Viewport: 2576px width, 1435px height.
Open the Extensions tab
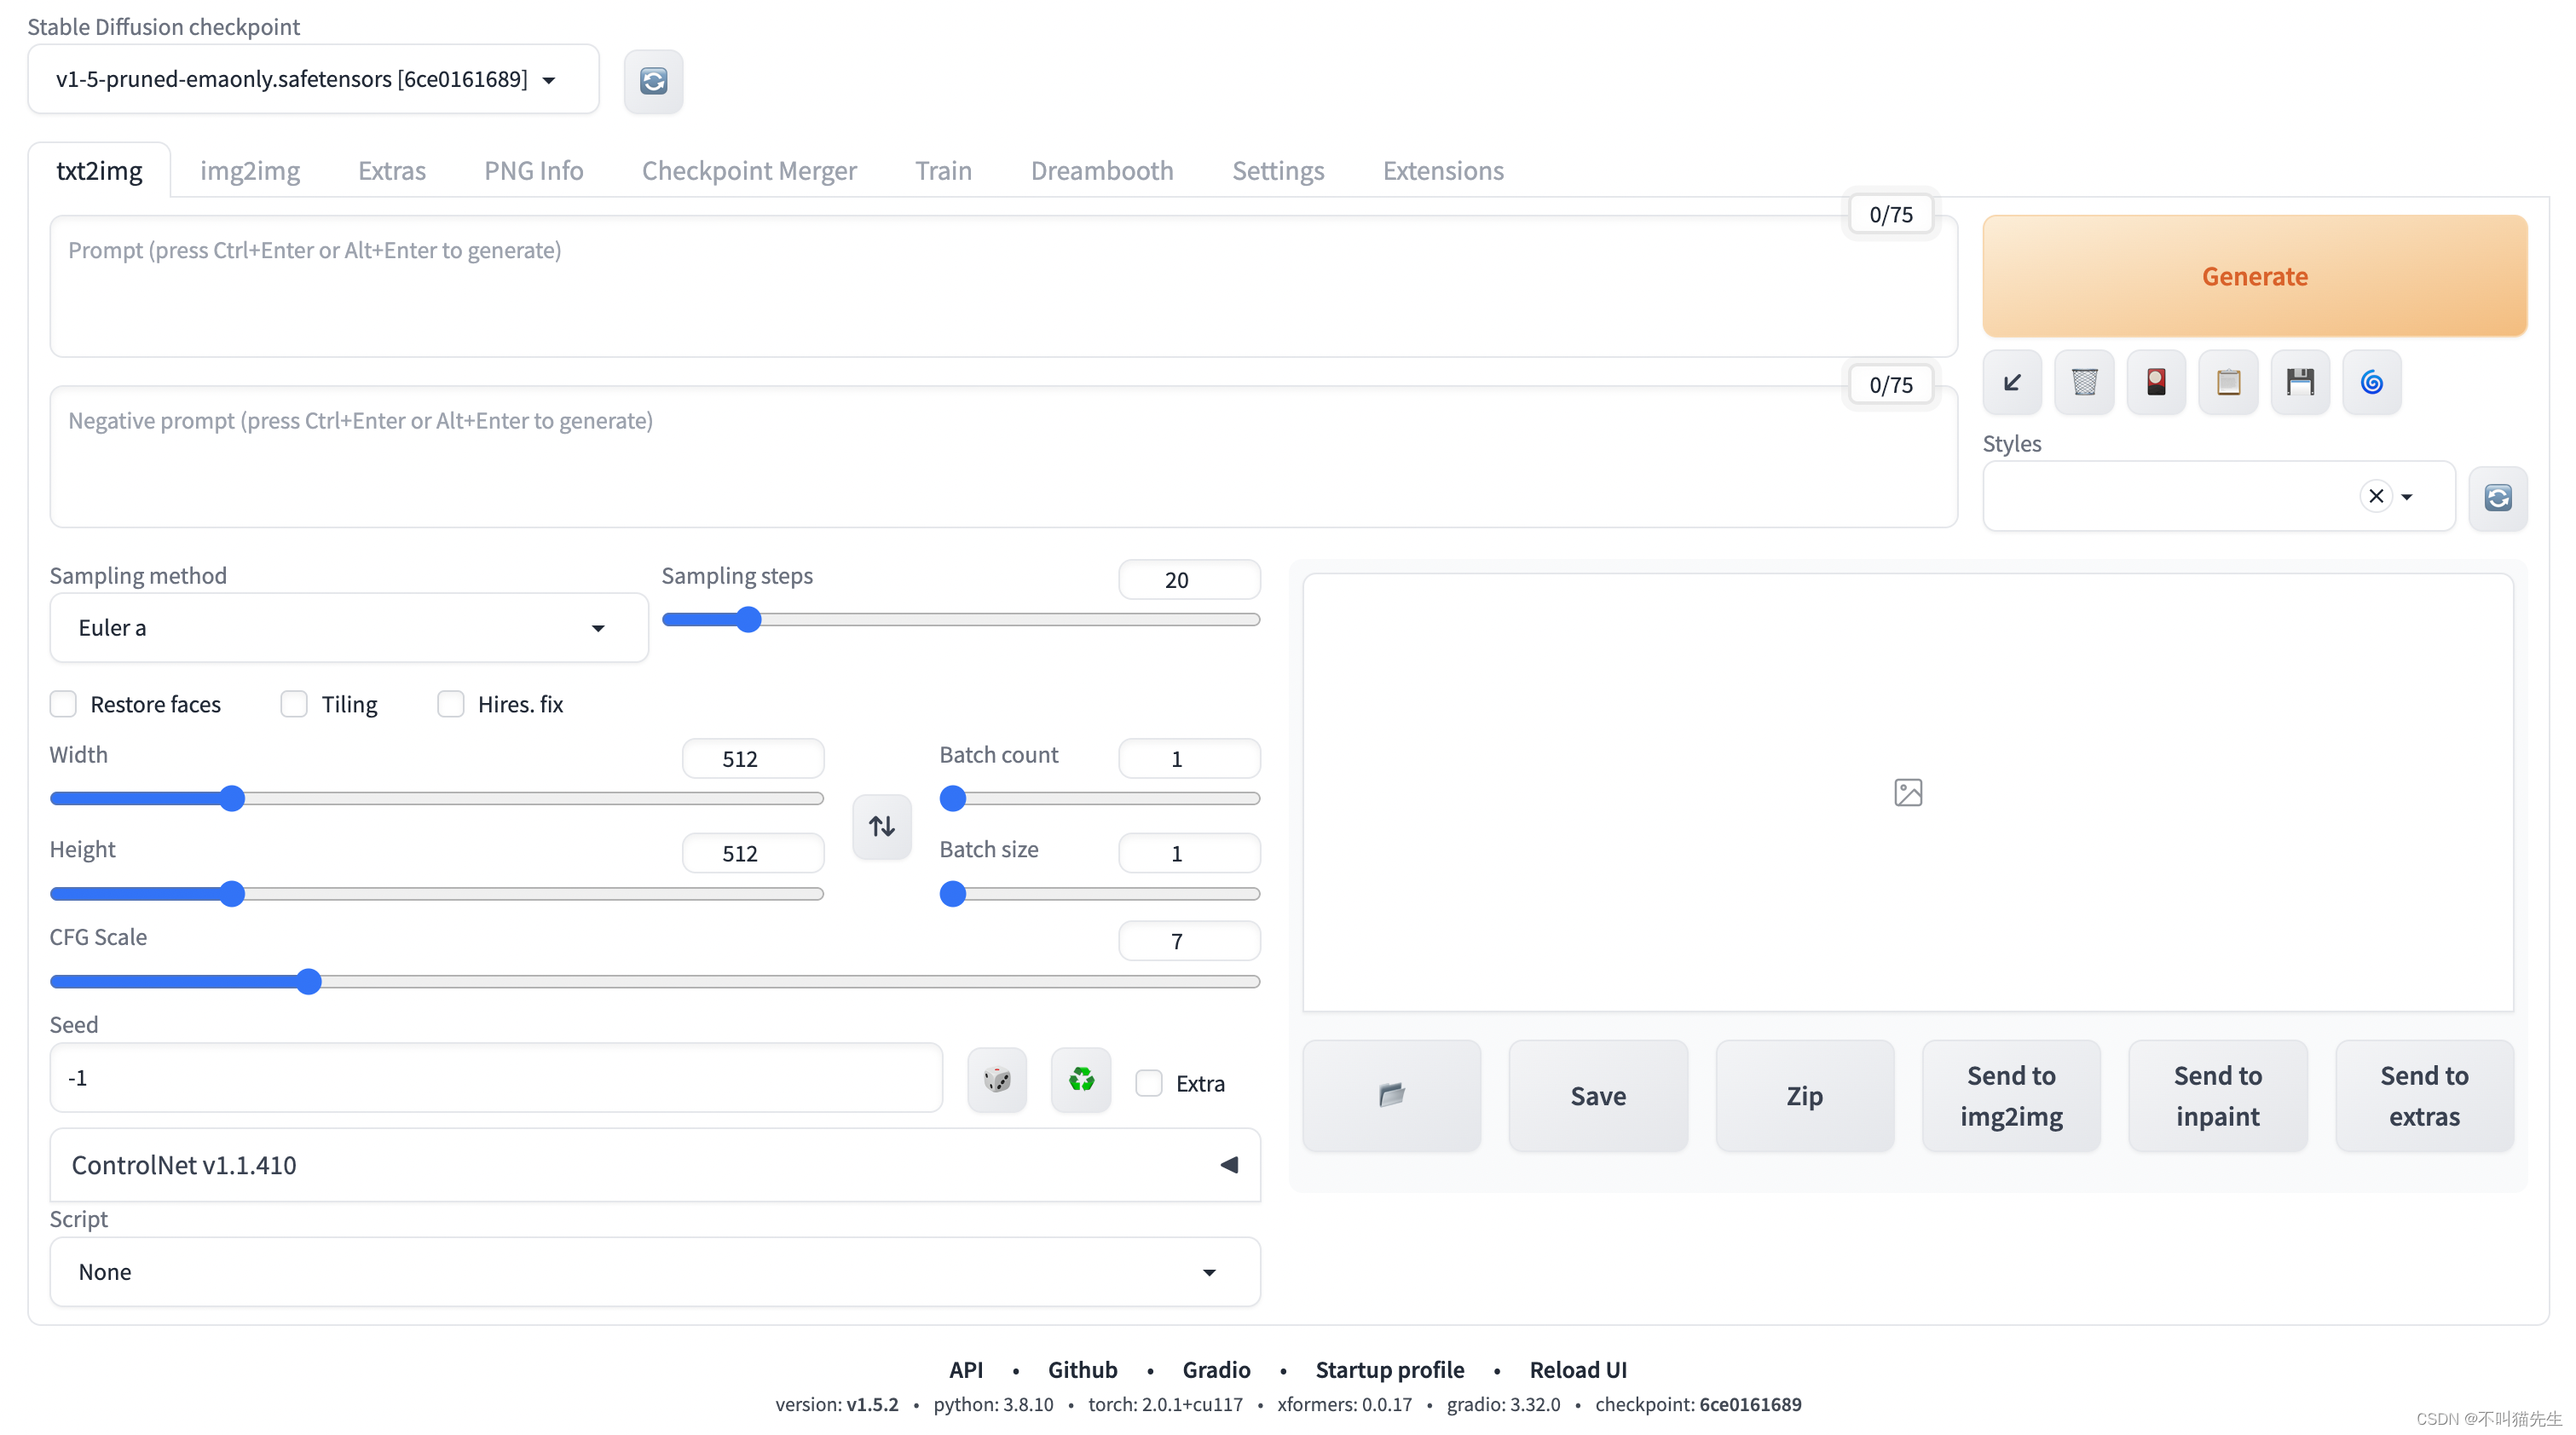[1443, 170]
